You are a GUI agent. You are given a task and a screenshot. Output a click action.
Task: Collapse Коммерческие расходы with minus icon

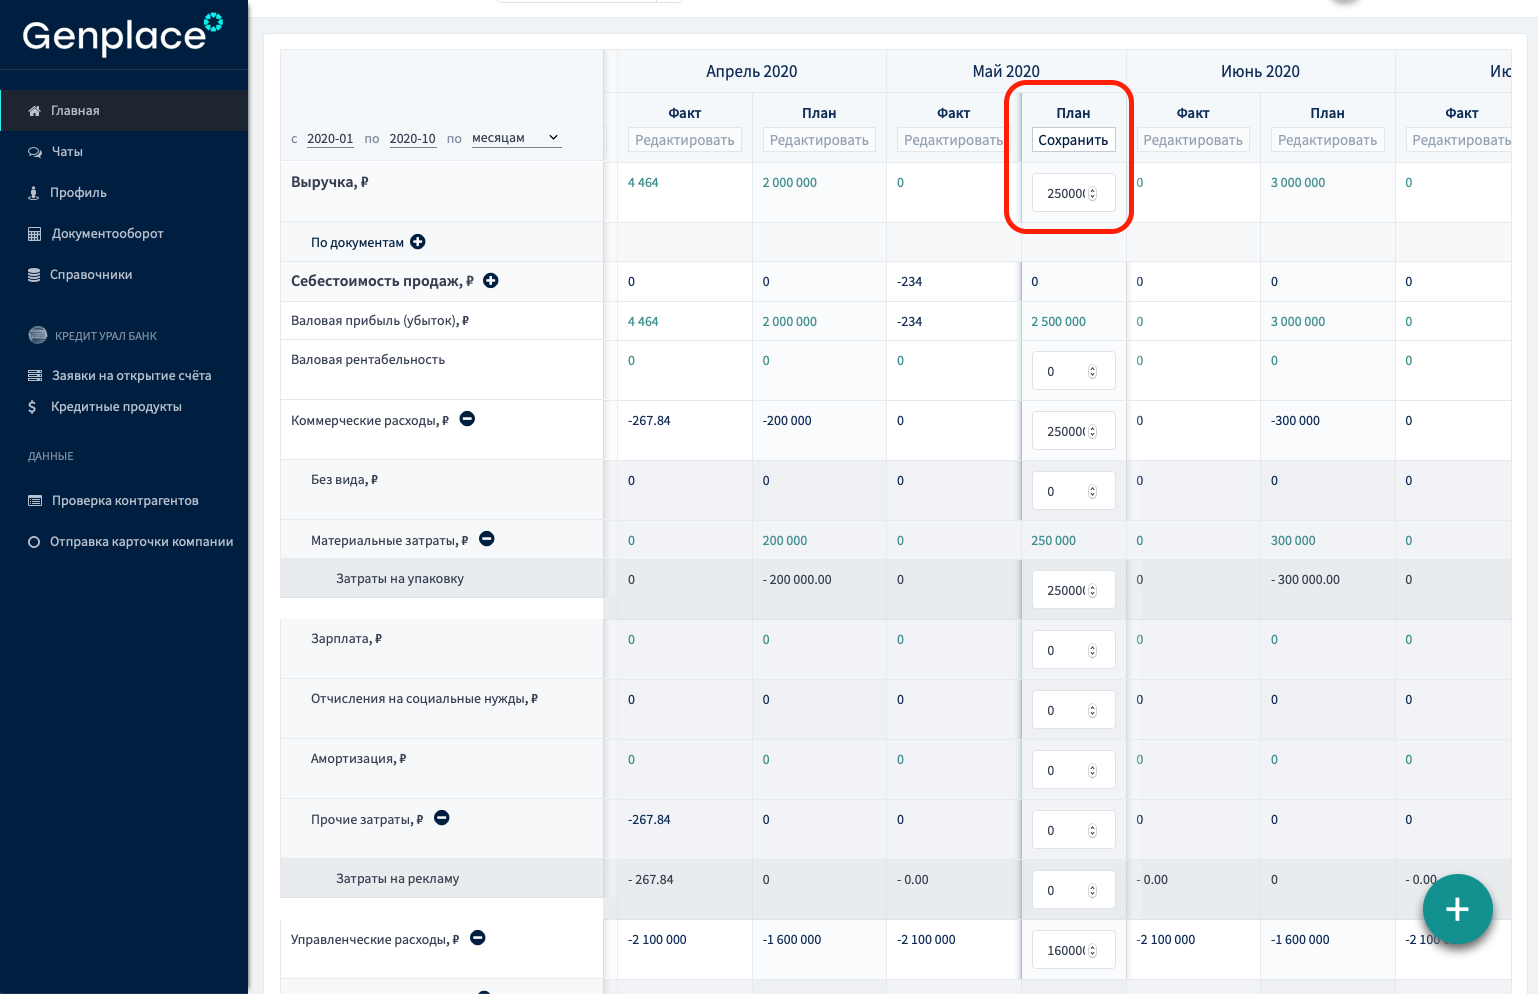467,419
